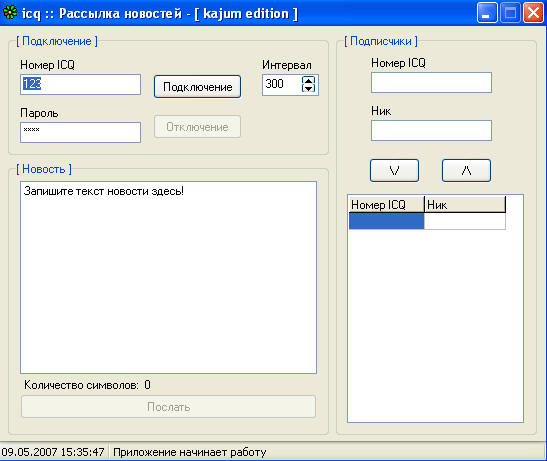This screenshot has height=461, width=547.
Task: Focus the Номер ICQ field in Подключение
Action: tap(81, 84)
